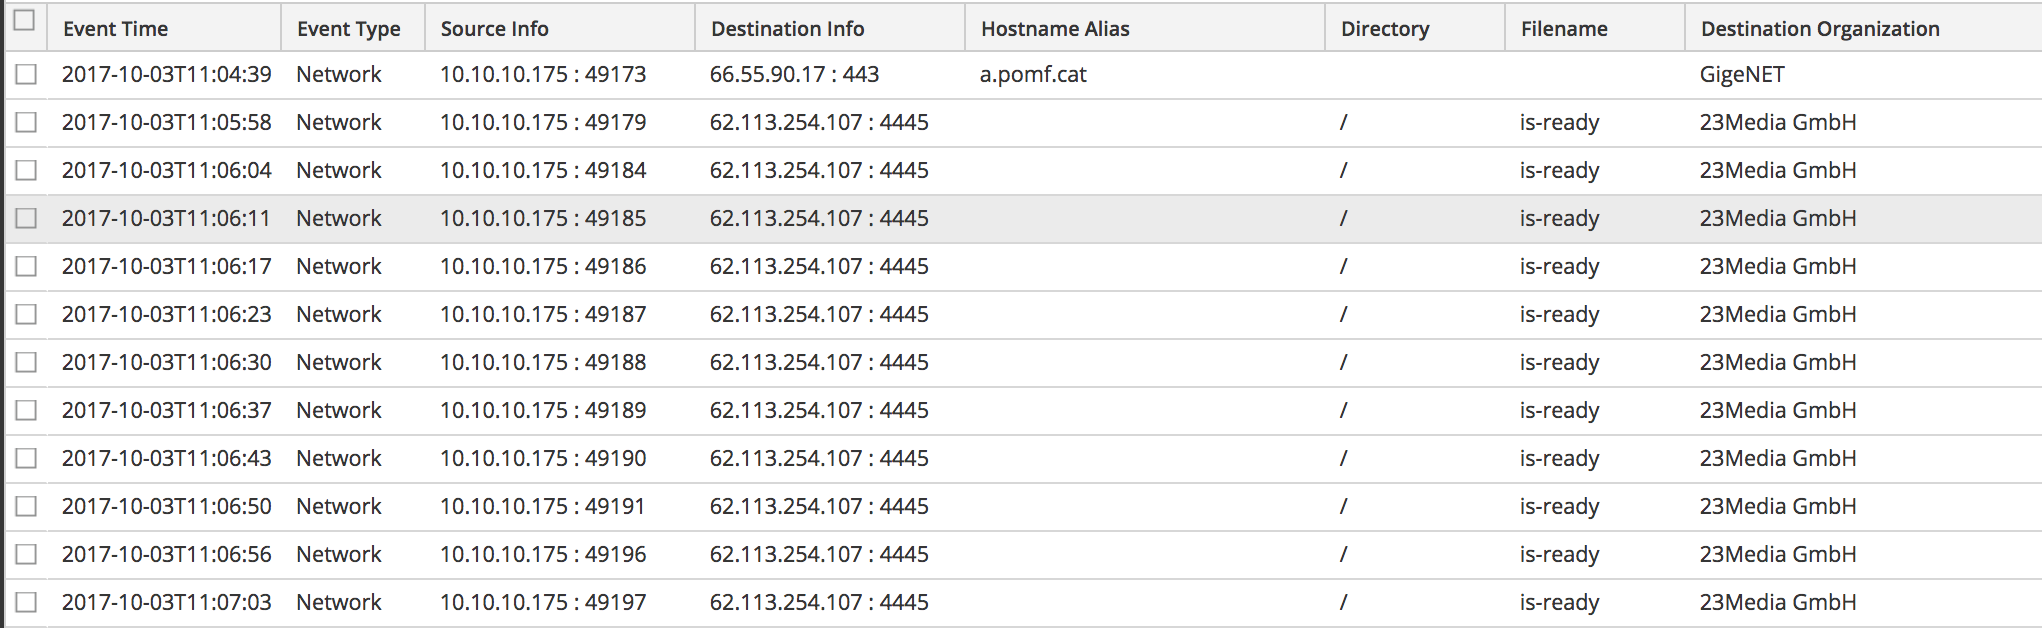Sort by Hostname Alias column

[x=1055, y=29]
